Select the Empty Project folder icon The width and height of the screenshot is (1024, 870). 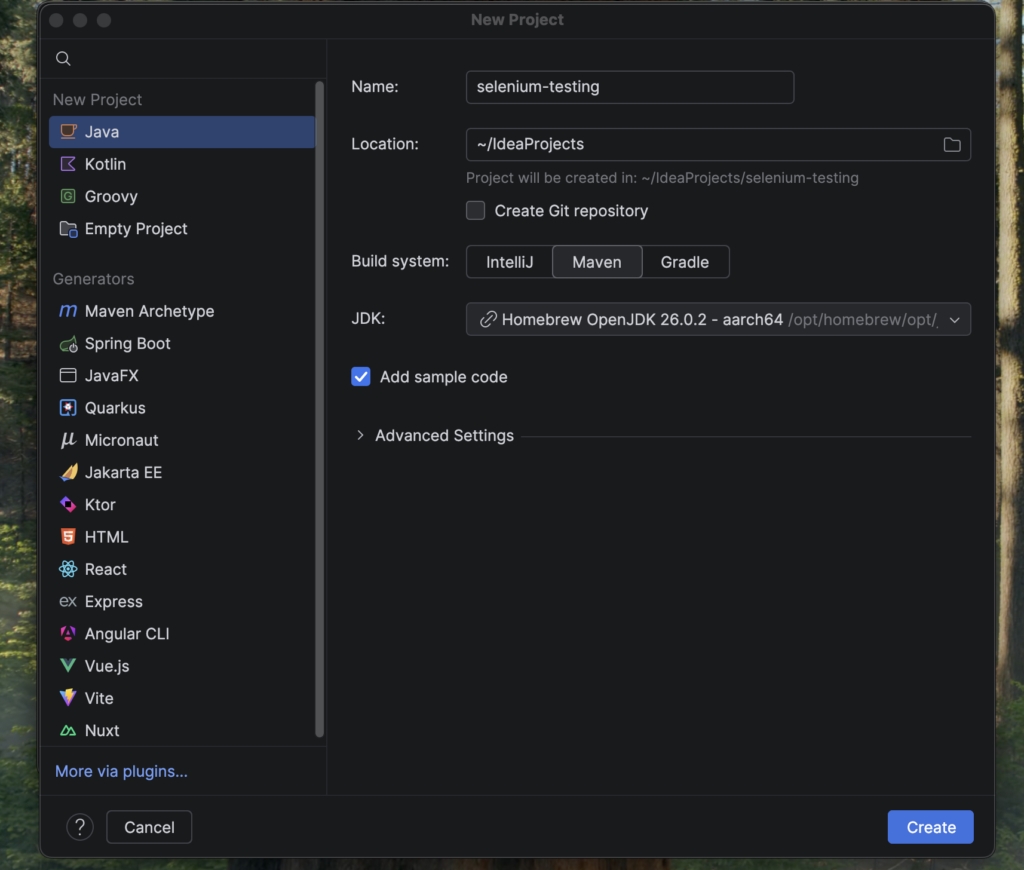coord(68,229)
